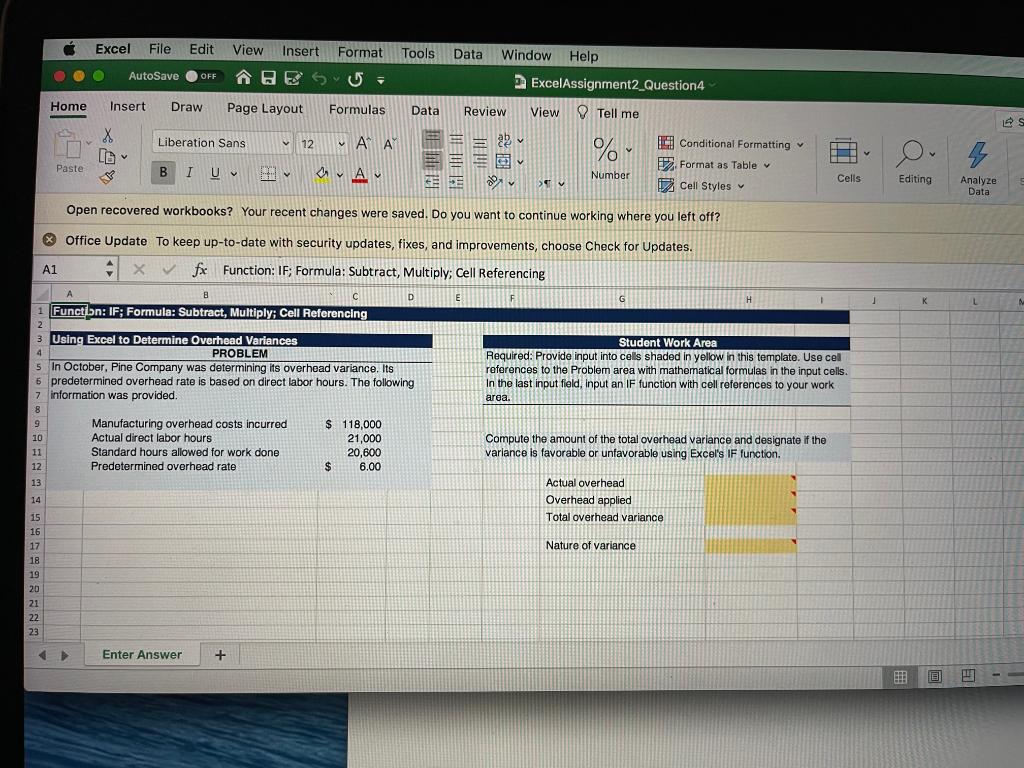The width and height of the screenshot is (1024, 768).
Task: Expand the Liberation Sans font list
Action: 288,143
